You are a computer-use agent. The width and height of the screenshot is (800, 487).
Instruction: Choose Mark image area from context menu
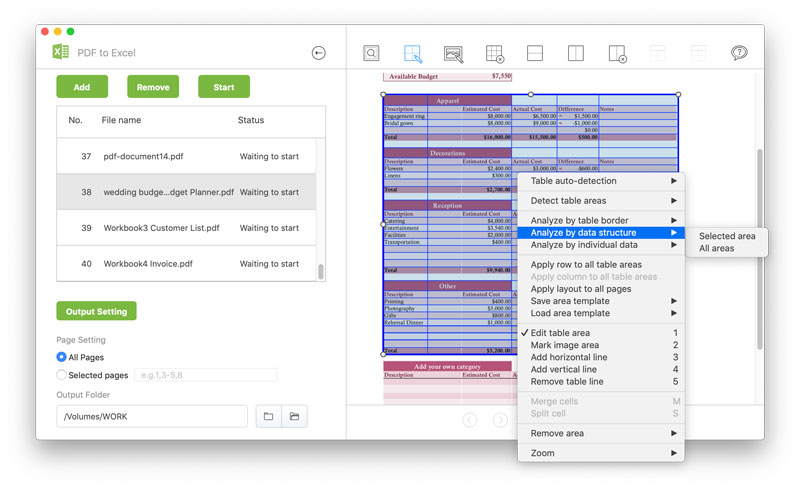pyautogui.click(x=601, y=345)
